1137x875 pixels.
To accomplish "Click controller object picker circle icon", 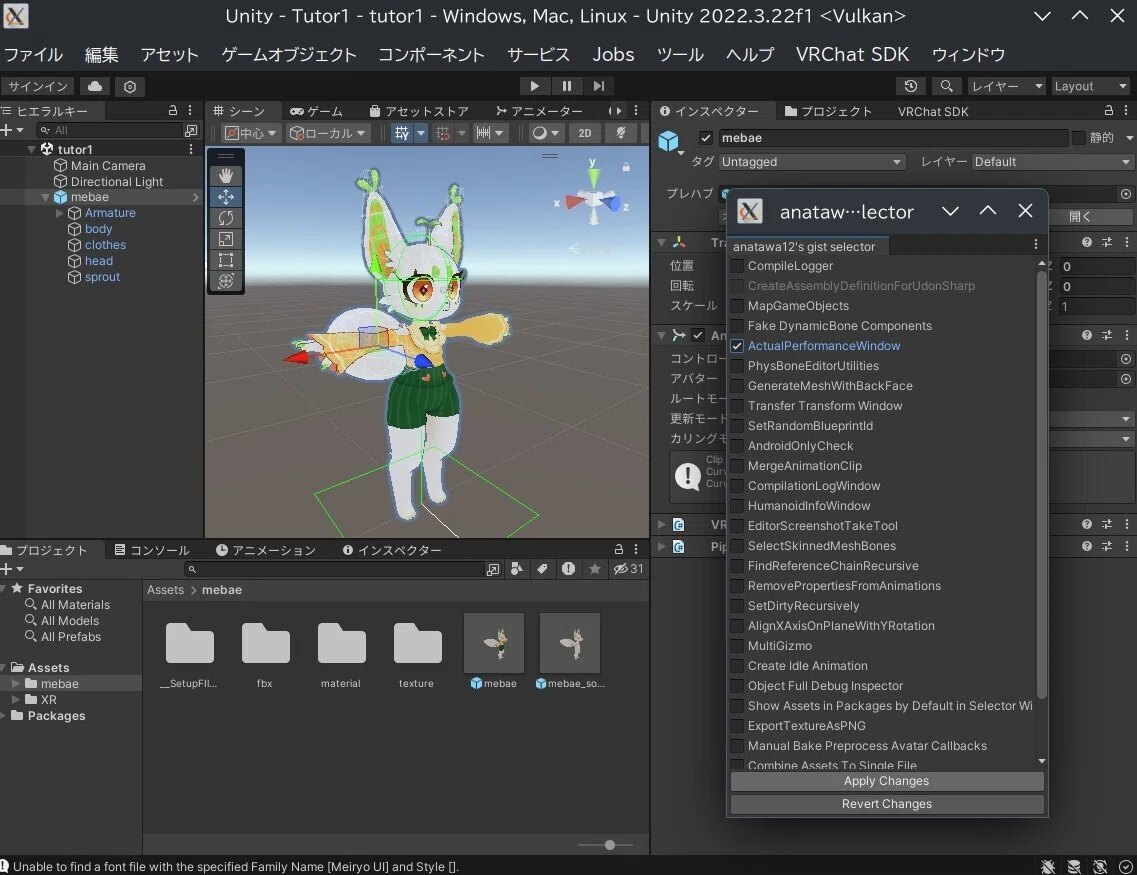I will click(1125, 359).
